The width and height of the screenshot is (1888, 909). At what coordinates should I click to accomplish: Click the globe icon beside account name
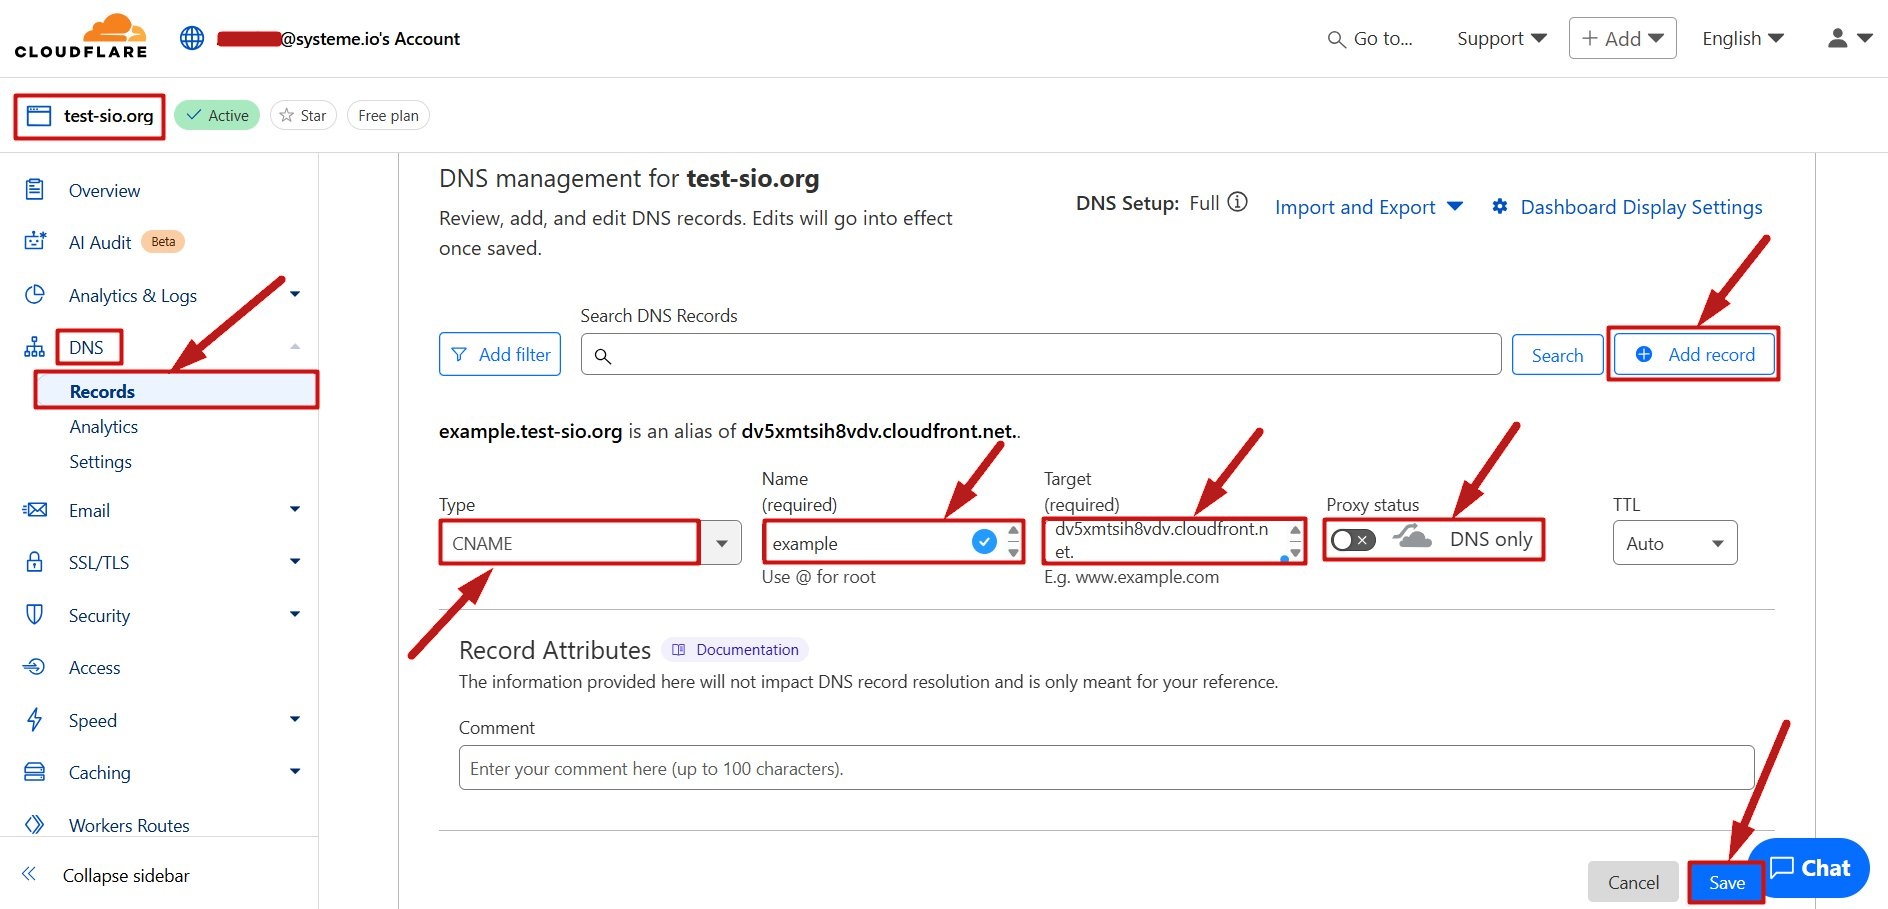click(x=192, y=38)
